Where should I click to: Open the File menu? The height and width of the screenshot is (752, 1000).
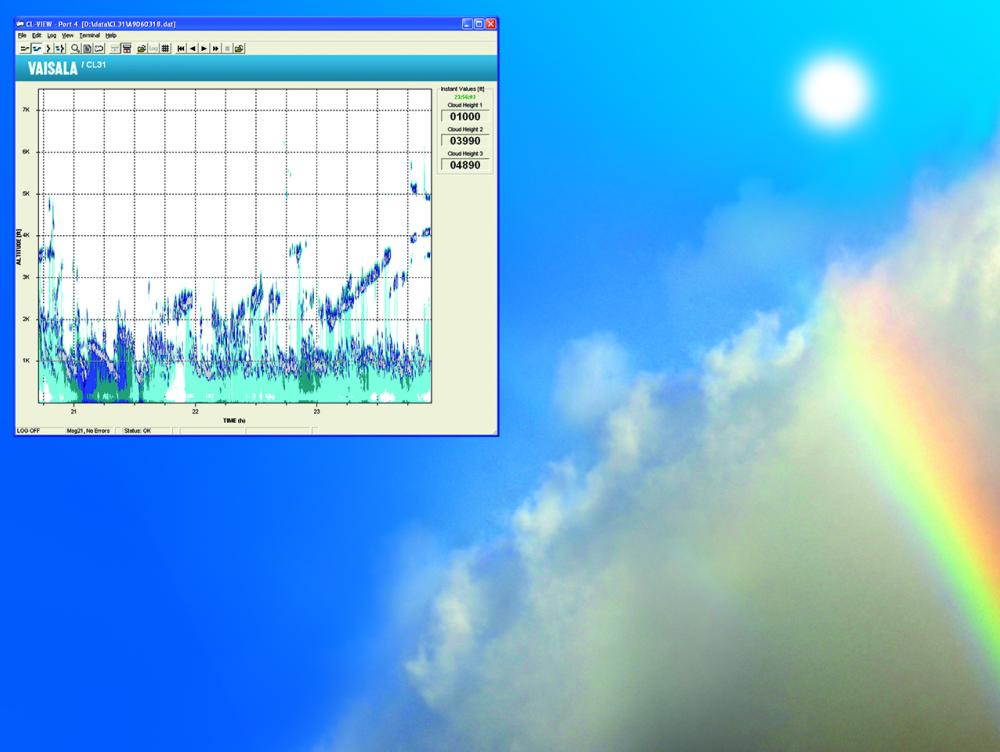pyautogui.click(x=22, y=35)
